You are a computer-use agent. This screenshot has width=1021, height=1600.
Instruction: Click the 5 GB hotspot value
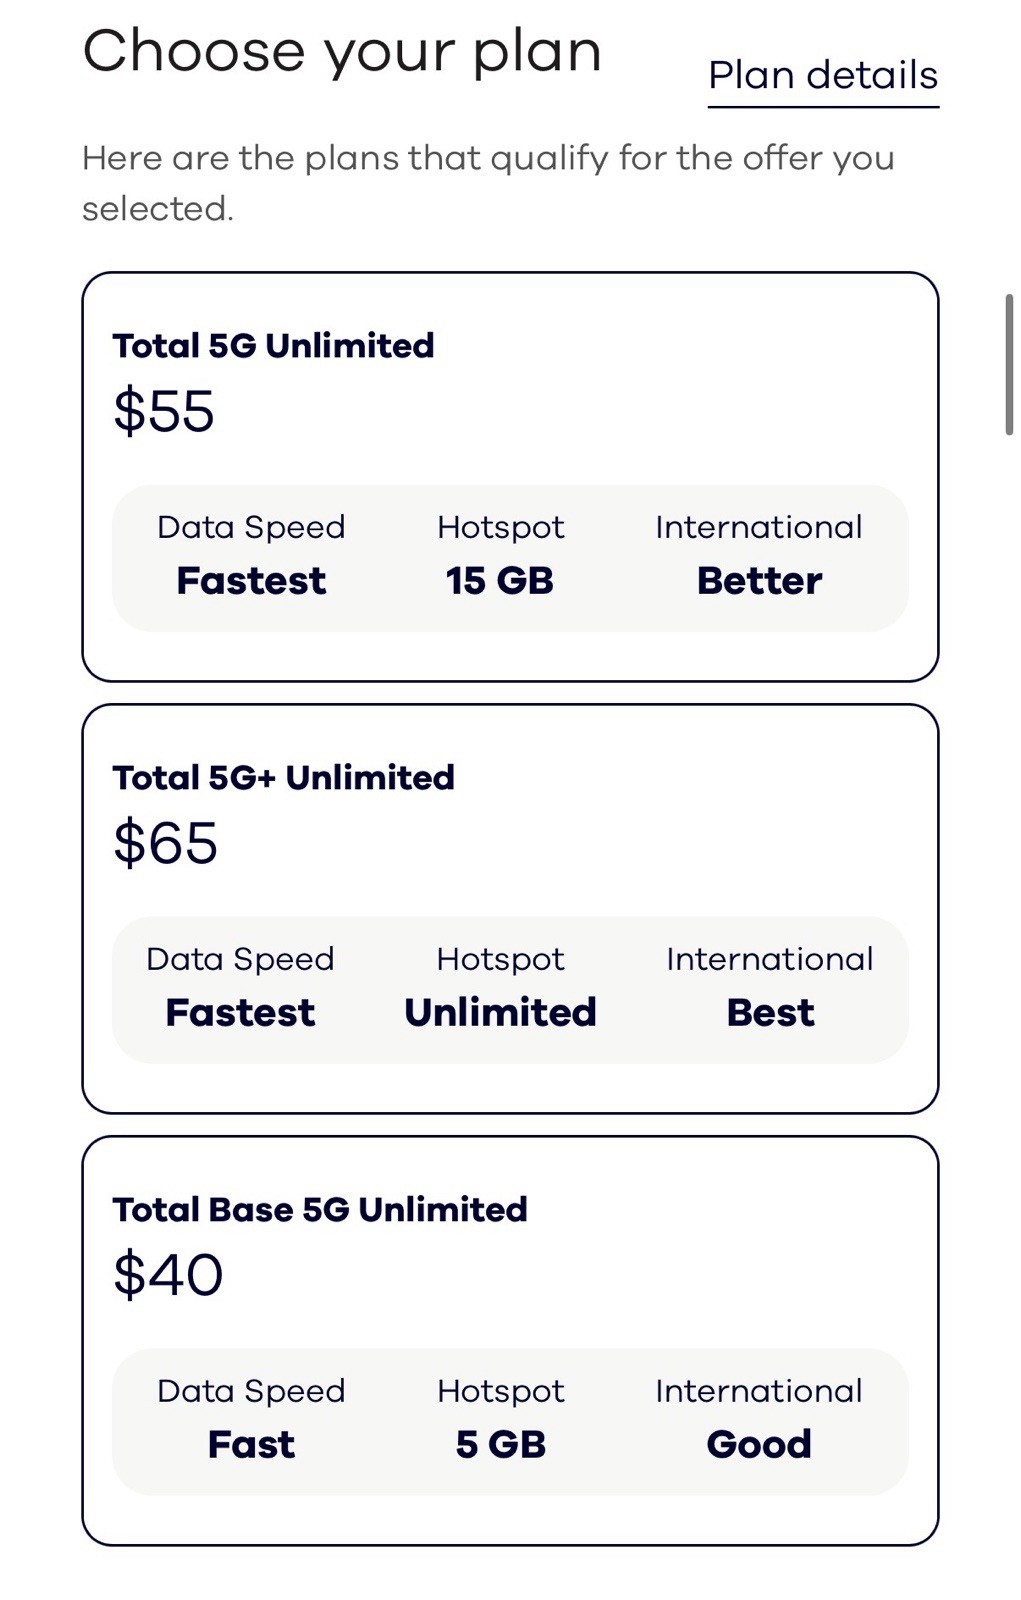[500, 1445]
